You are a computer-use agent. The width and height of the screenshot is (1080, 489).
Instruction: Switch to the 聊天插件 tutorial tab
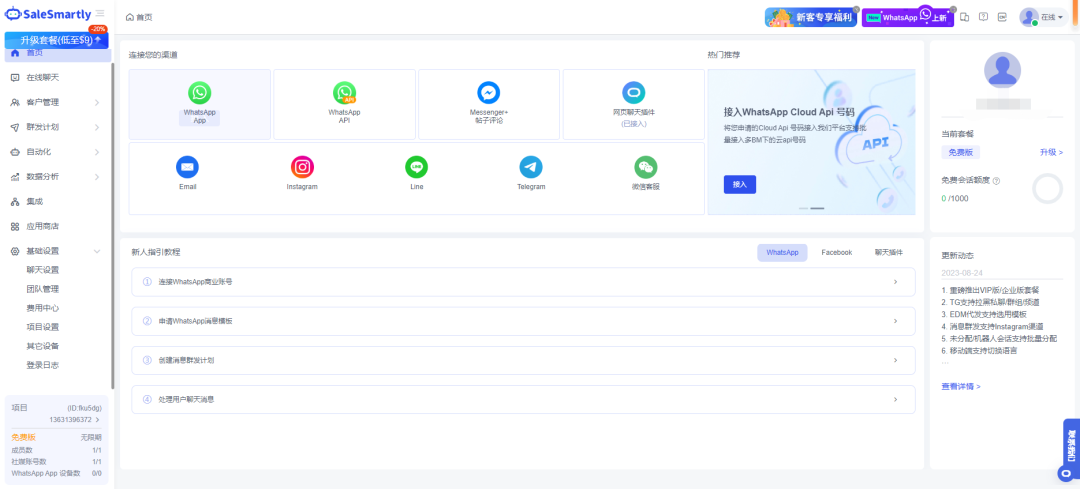(x=888, y=253)
